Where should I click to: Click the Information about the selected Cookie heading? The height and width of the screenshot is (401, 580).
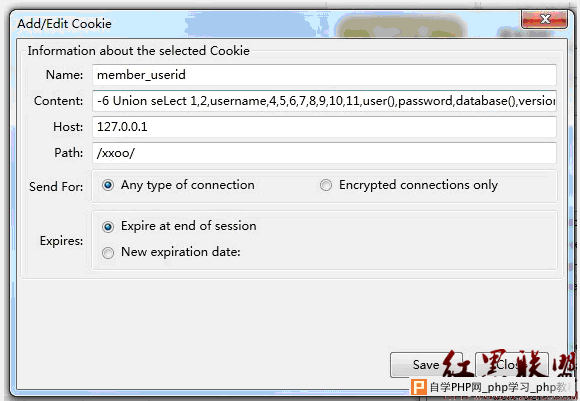click(138, 51)
